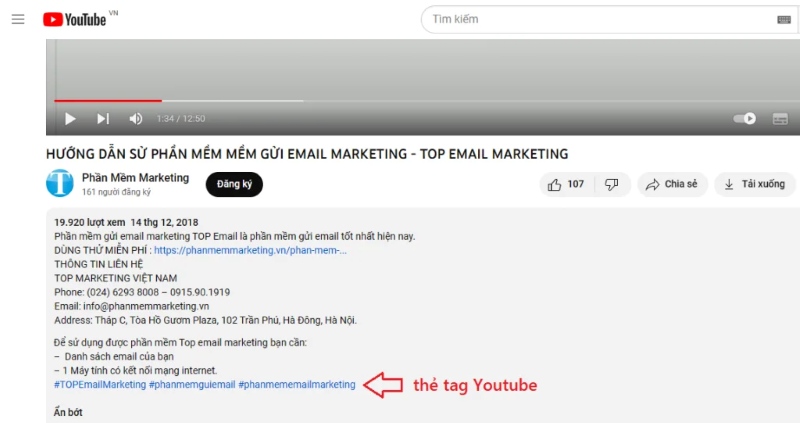Viewport: 800px width, 423px height.
Task: Click TOP MARKETING VIỆT NAM text
Action: point(116,278)
